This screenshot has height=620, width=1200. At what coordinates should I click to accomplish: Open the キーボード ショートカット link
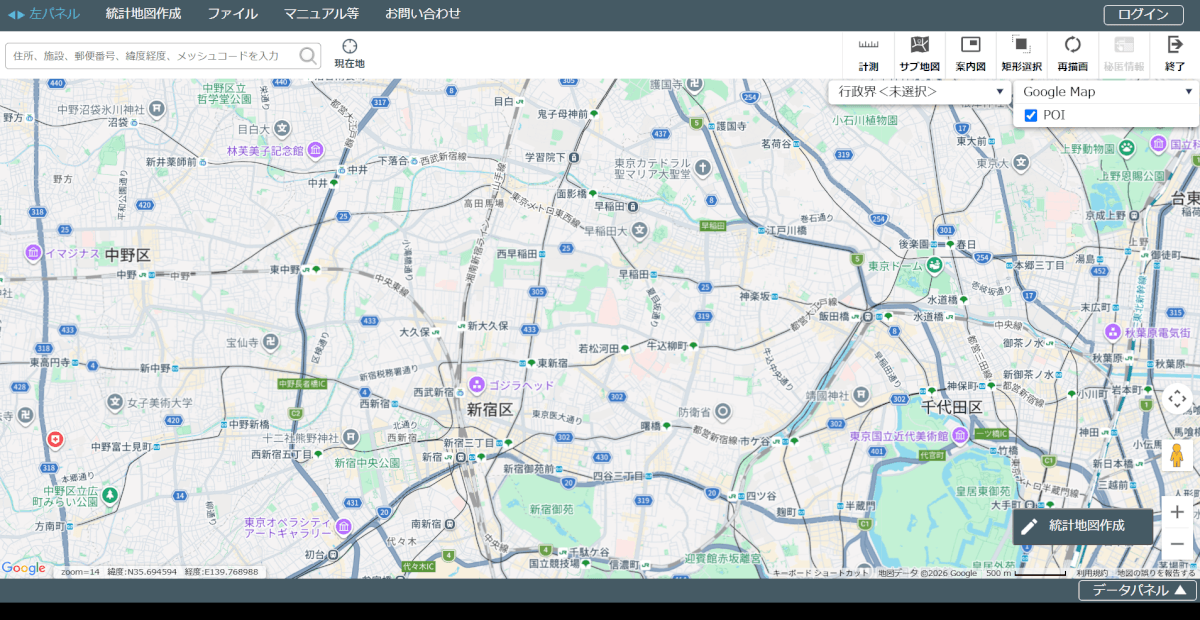pyautogui.click(x=821, y=573)
